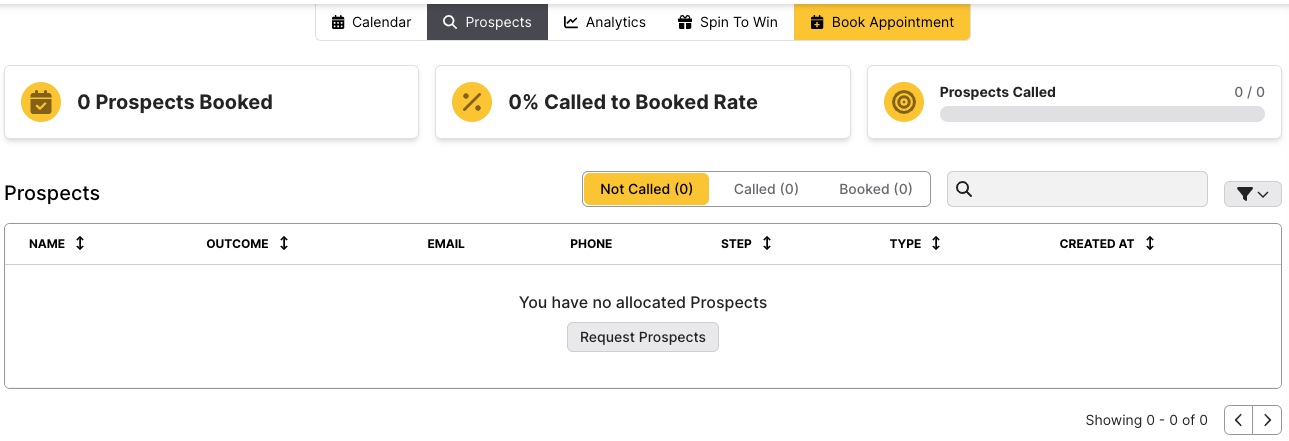Switch to the Called (0) filter

766,189
